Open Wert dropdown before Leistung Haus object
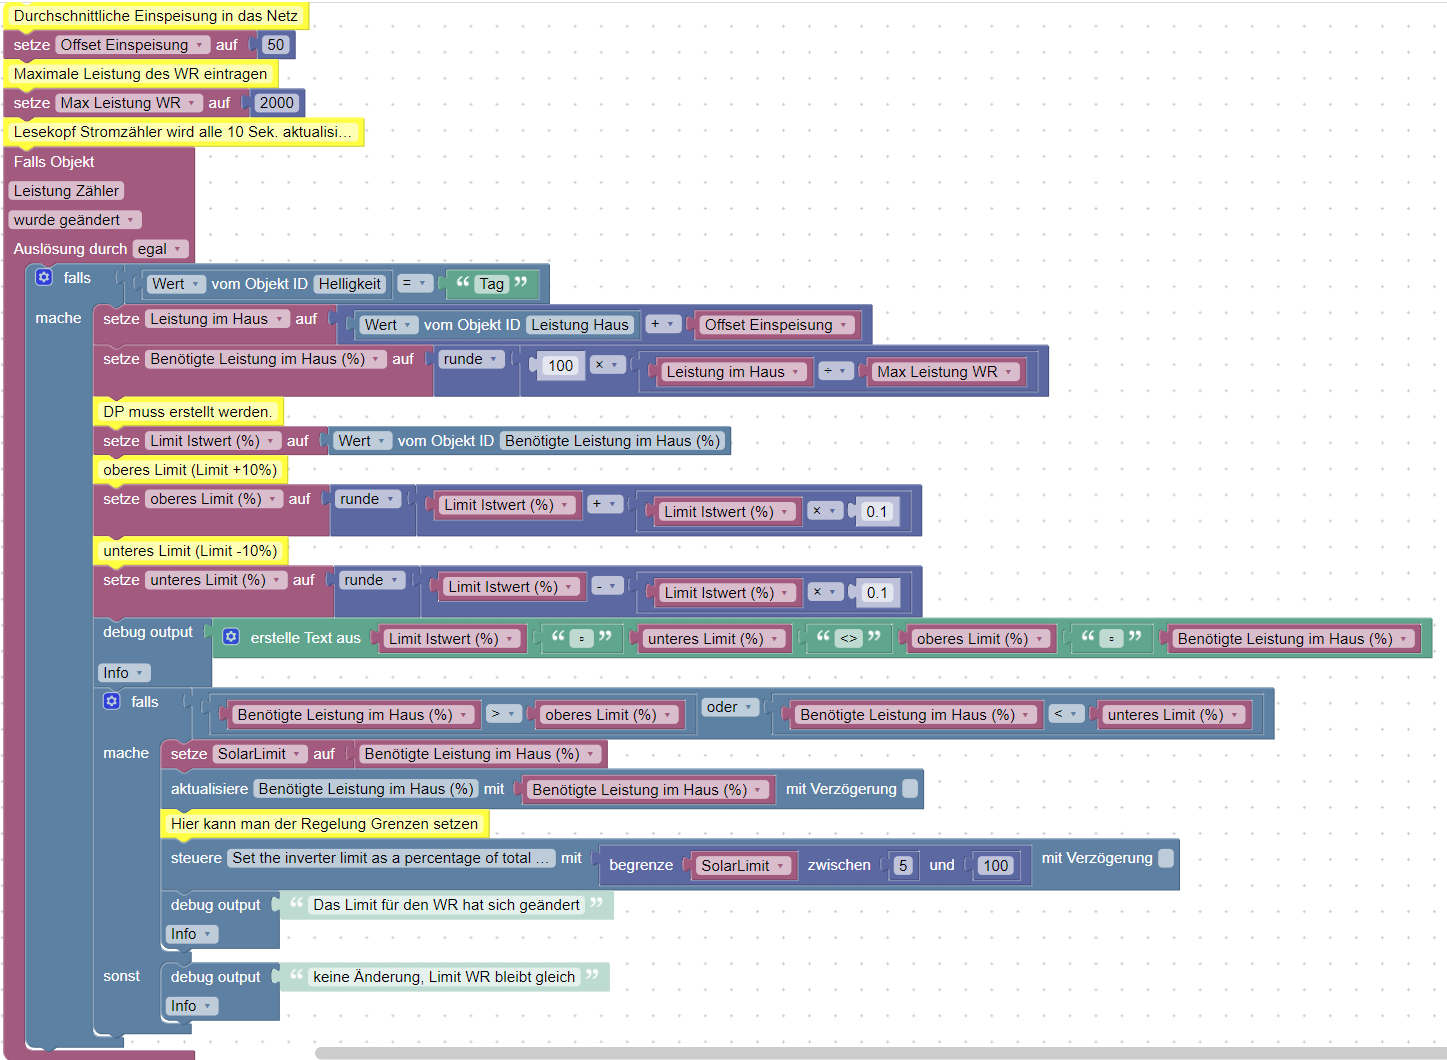 click(388, 325)
